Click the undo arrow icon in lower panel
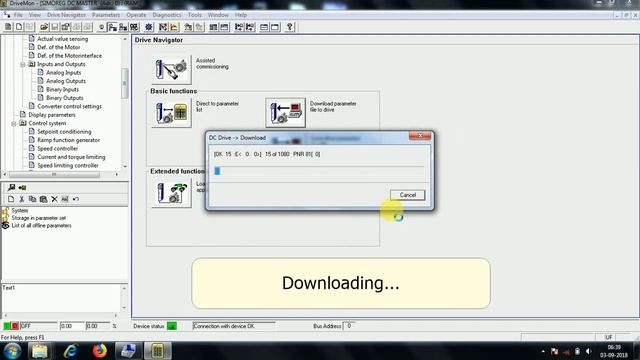This screenshot has height=360, width=640. coord(76,199)
